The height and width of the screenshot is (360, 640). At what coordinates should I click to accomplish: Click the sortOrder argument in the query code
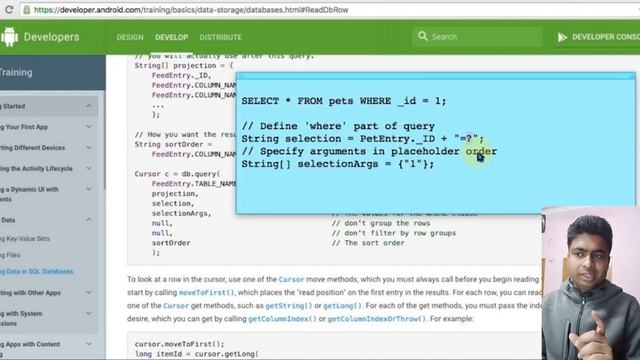(171, 243)
